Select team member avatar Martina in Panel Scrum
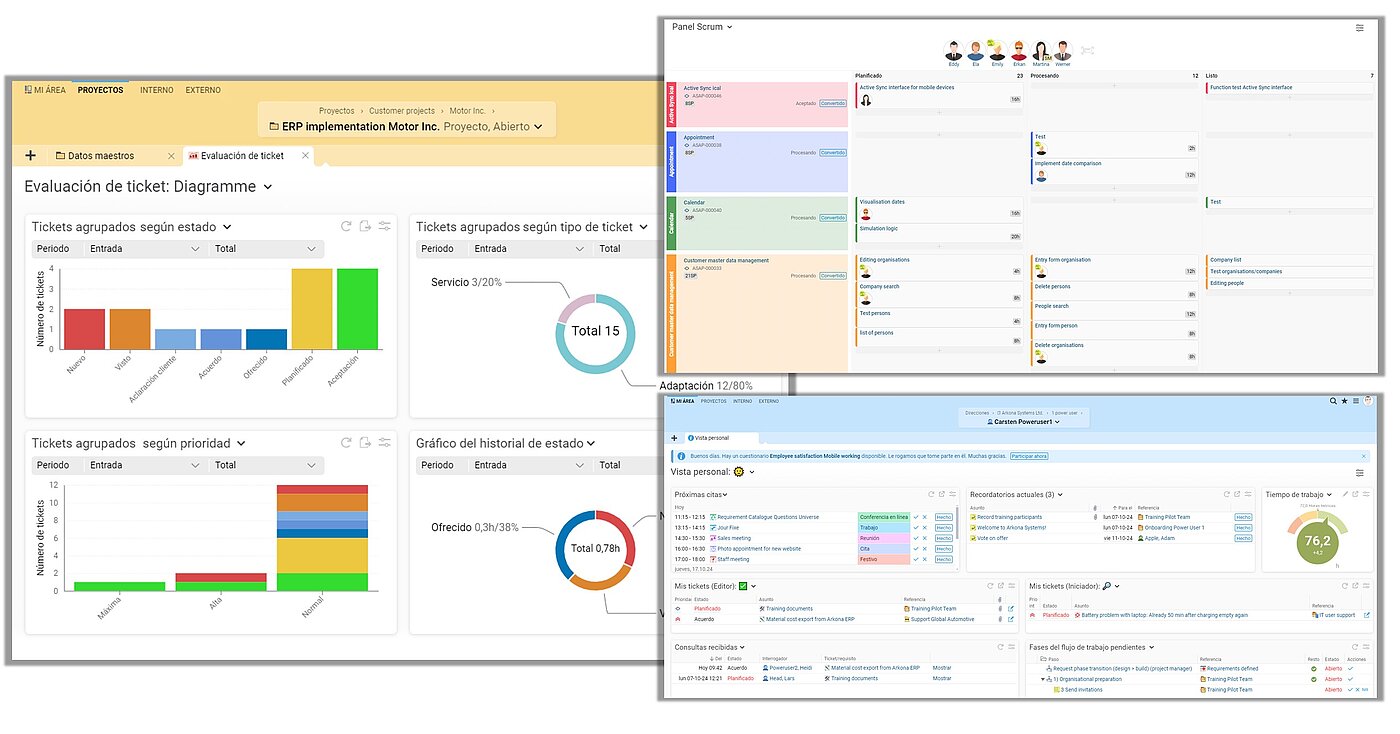1400x734 pixels. tap(1041, 51)
